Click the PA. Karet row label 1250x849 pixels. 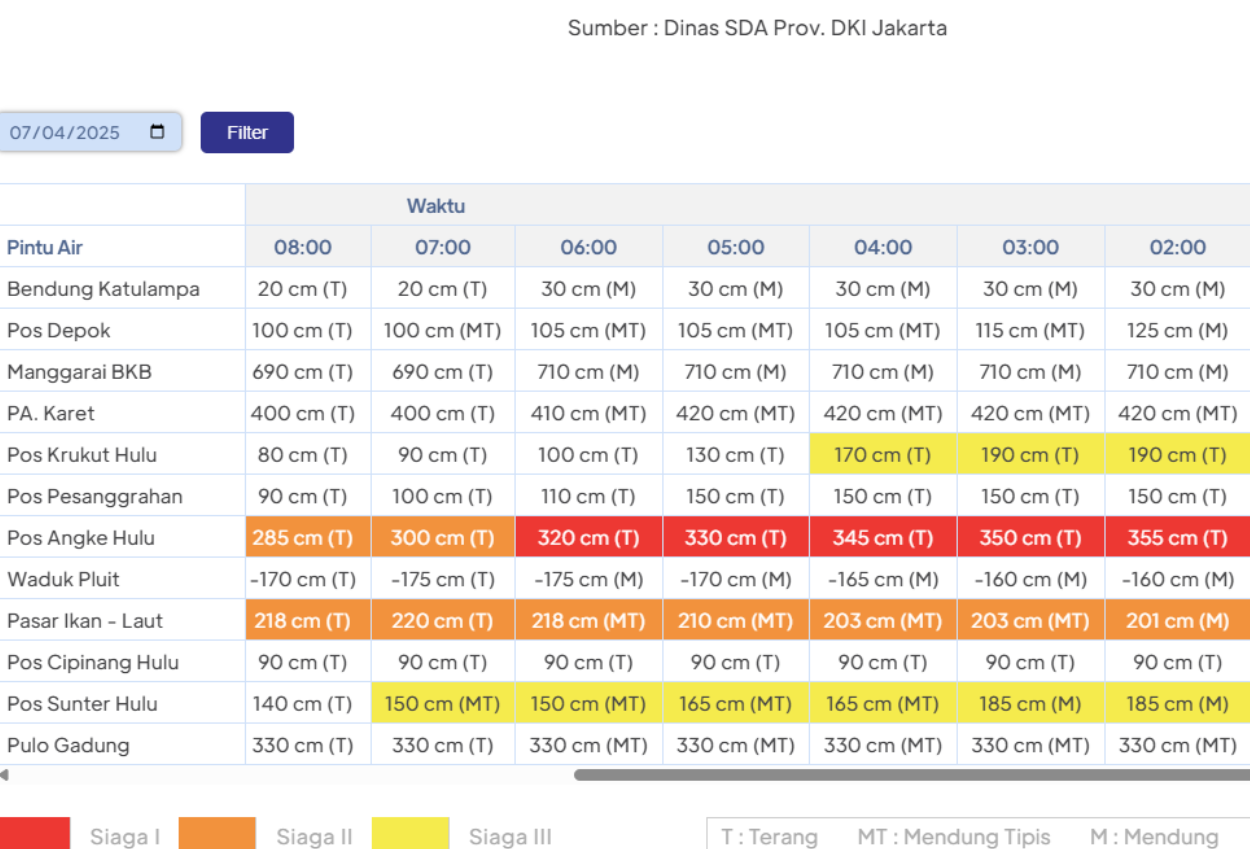coord(51,413)
